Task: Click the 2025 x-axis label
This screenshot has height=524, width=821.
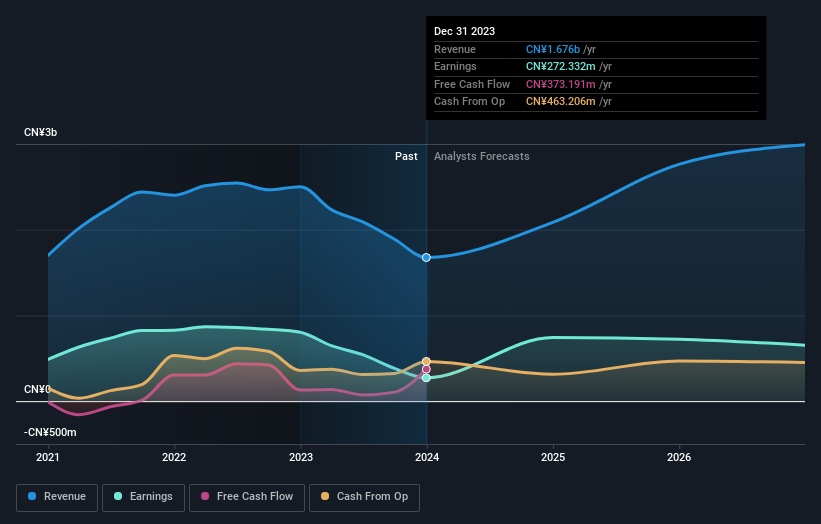Action: 553,457
